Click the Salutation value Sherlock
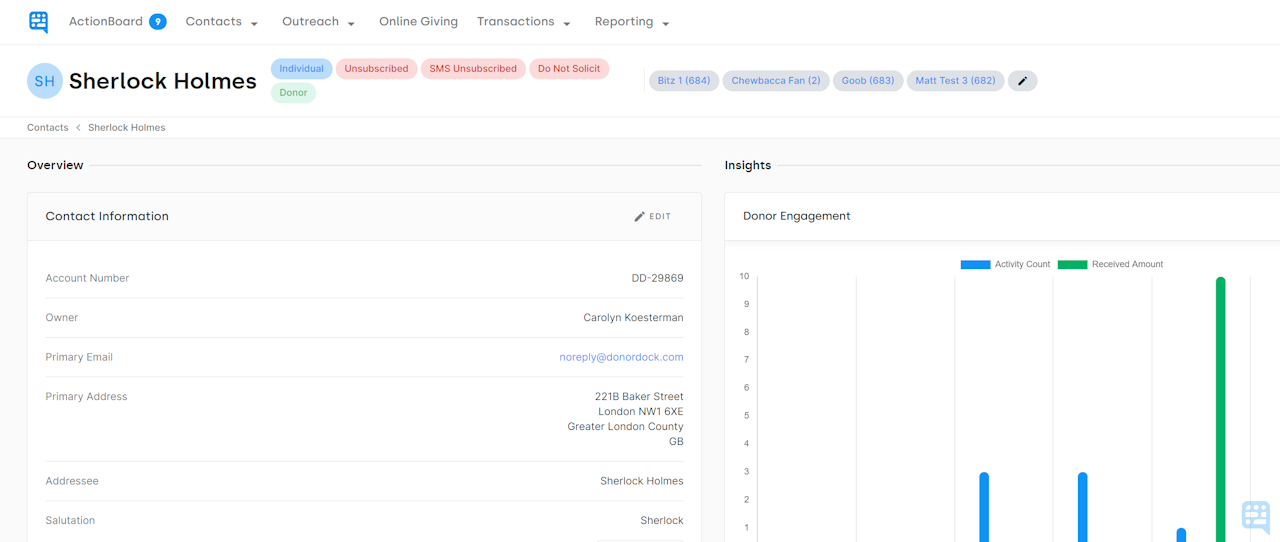The width and height of the screenshot is (1280, 542). 662,521
